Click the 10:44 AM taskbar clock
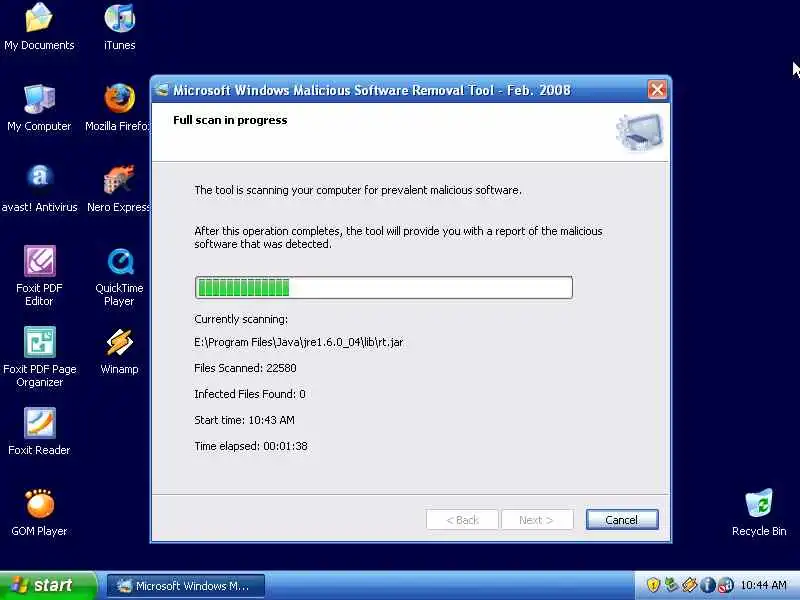800x600 pixels. 763,585
